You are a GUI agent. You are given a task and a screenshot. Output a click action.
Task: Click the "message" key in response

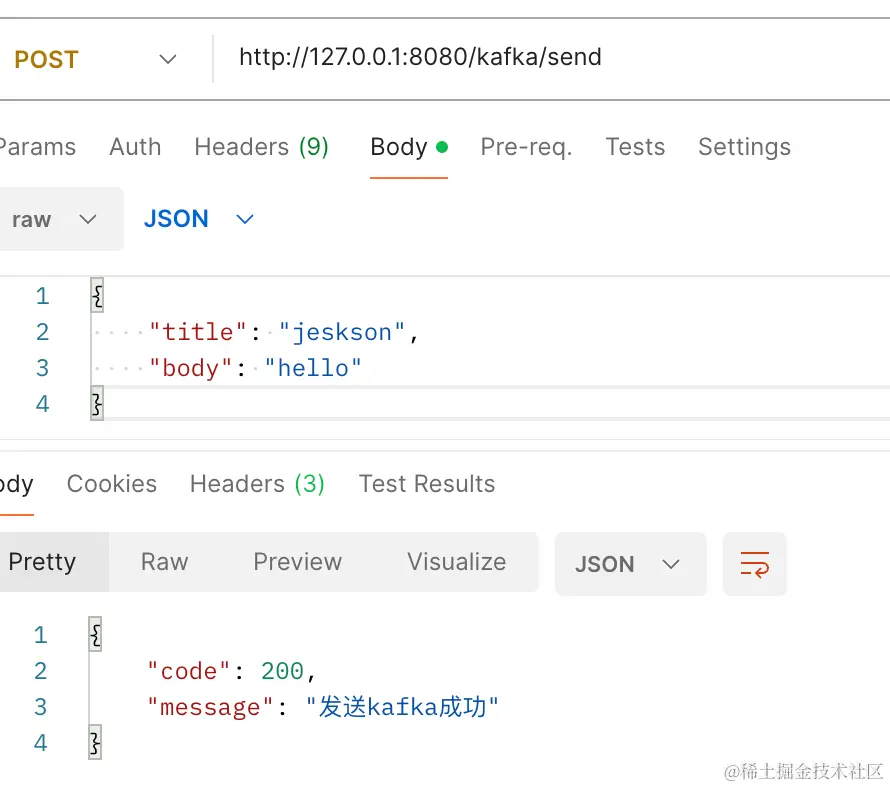click(x=210, y=707)
